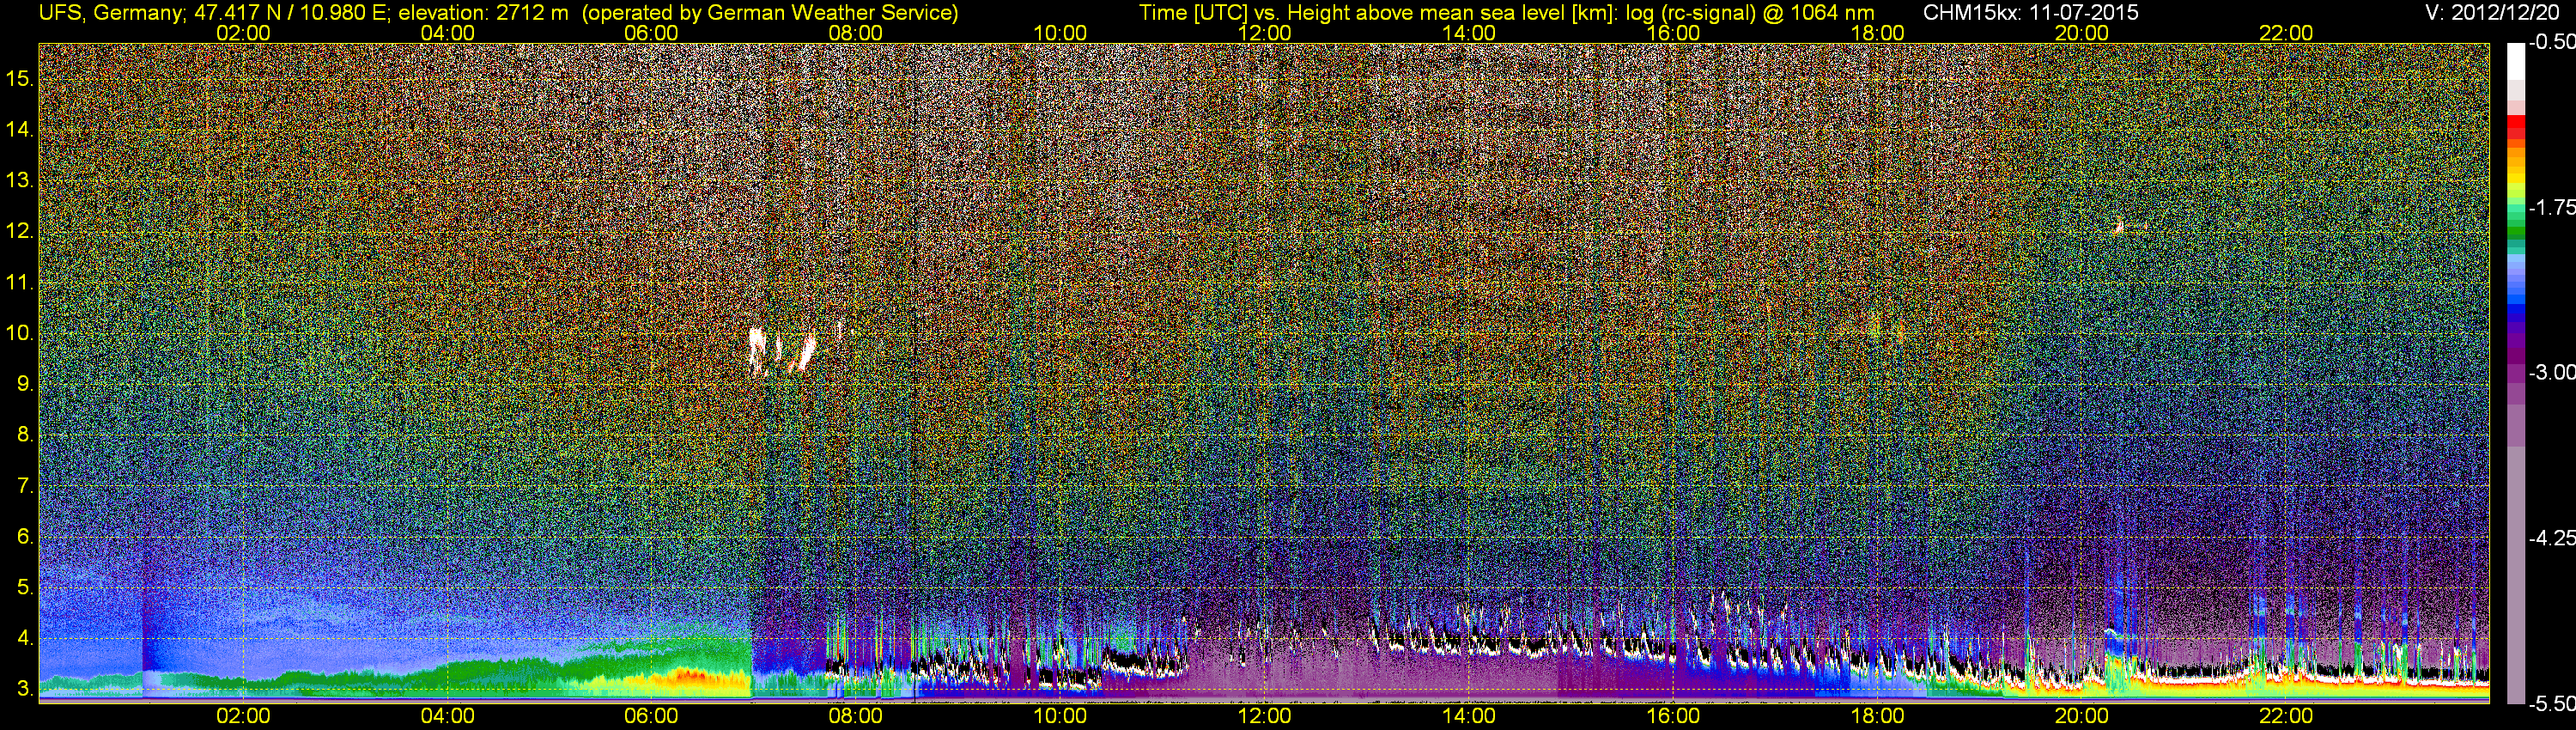
Task: Click the white top segment of the colorbar
Action: (x=2515, y=60)
